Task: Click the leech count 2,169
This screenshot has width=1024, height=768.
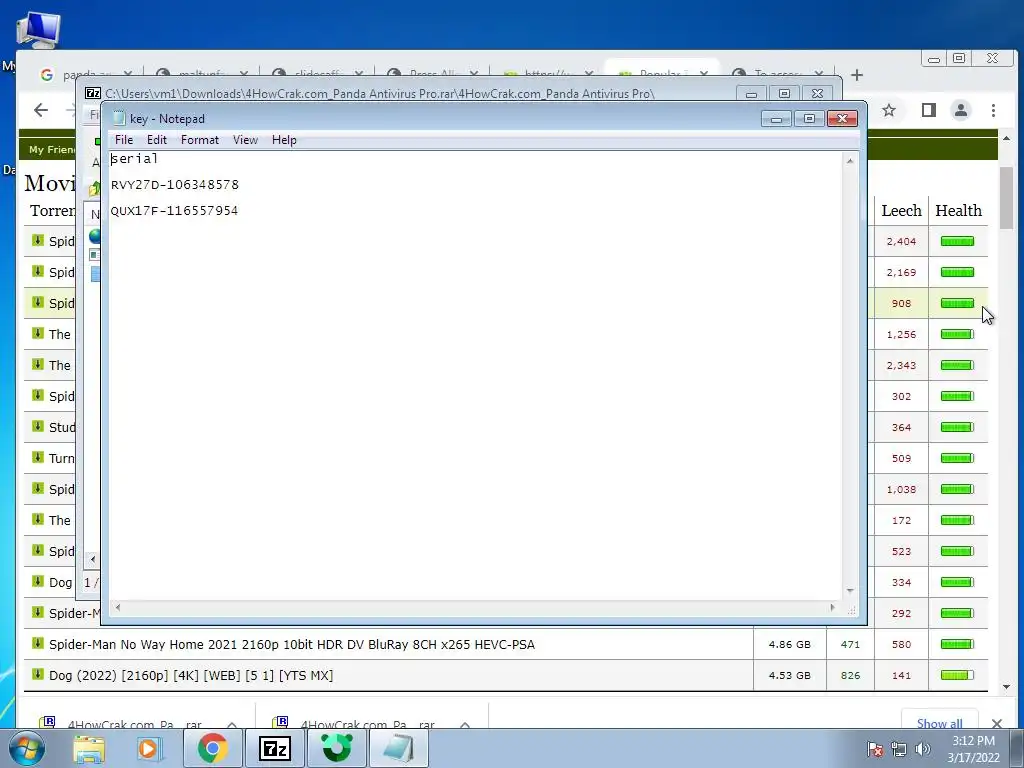Action: point(901,272)
